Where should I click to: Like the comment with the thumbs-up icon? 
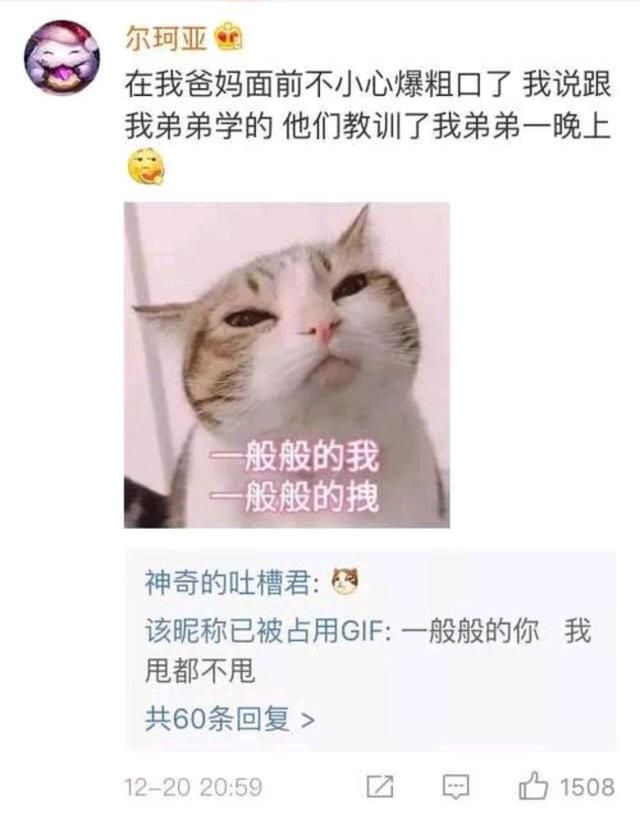(533, 785)
